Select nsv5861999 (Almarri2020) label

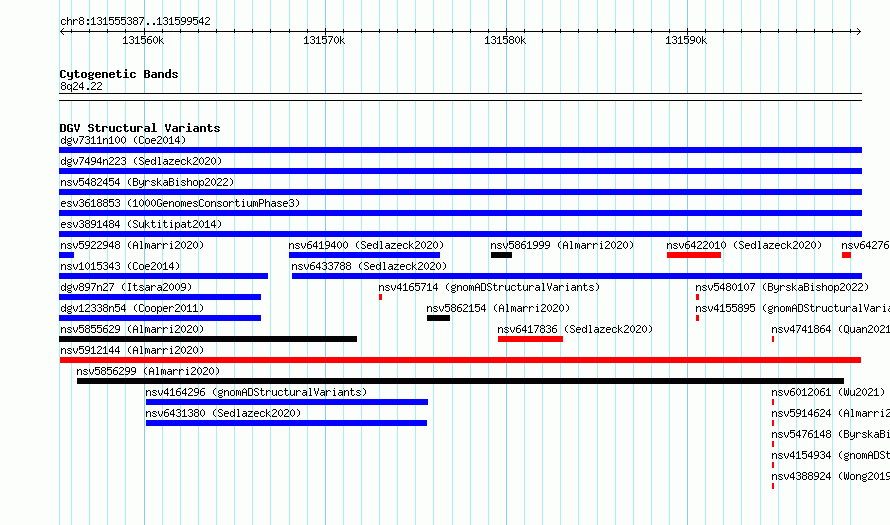(562, 245)
